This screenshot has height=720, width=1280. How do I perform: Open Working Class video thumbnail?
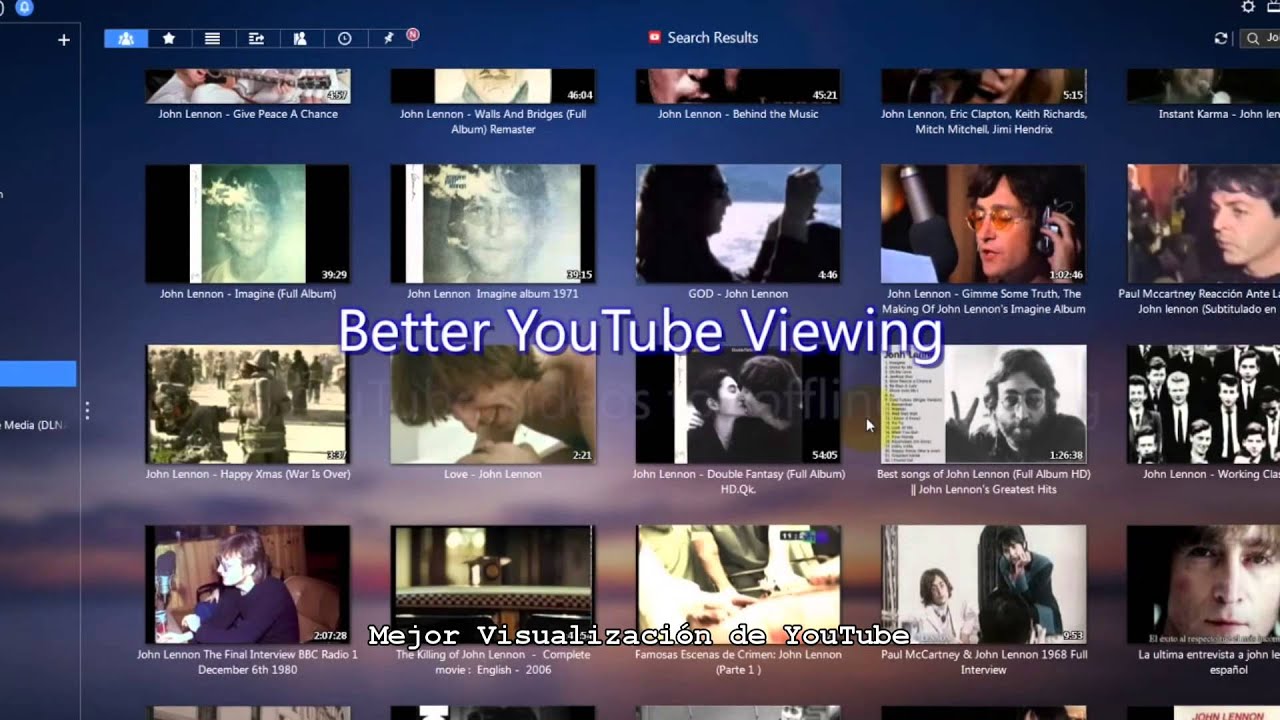1203,404
